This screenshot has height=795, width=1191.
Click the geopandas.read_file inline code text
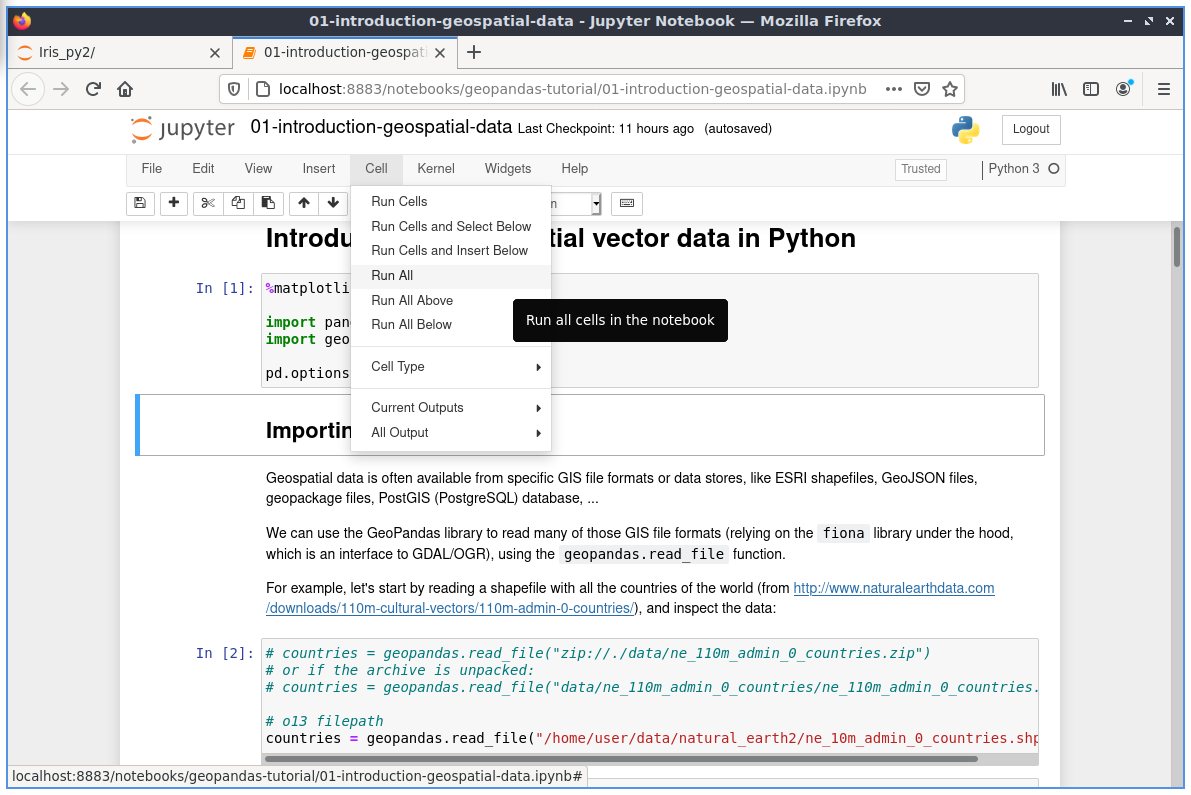643,554
